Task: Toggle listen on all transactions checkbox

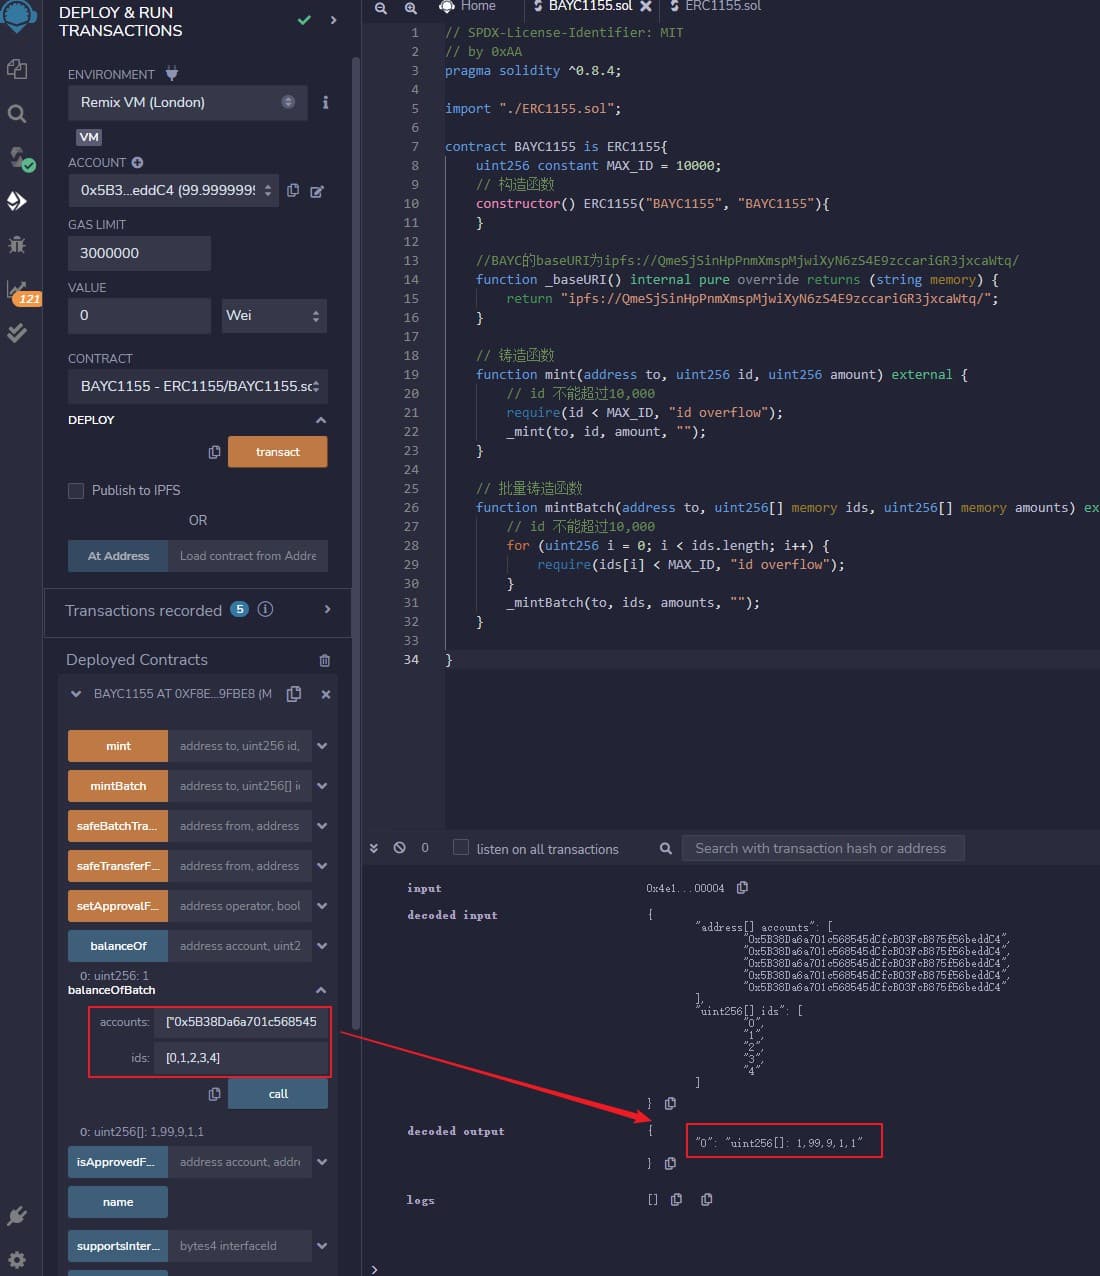Action: pos(461,848)
